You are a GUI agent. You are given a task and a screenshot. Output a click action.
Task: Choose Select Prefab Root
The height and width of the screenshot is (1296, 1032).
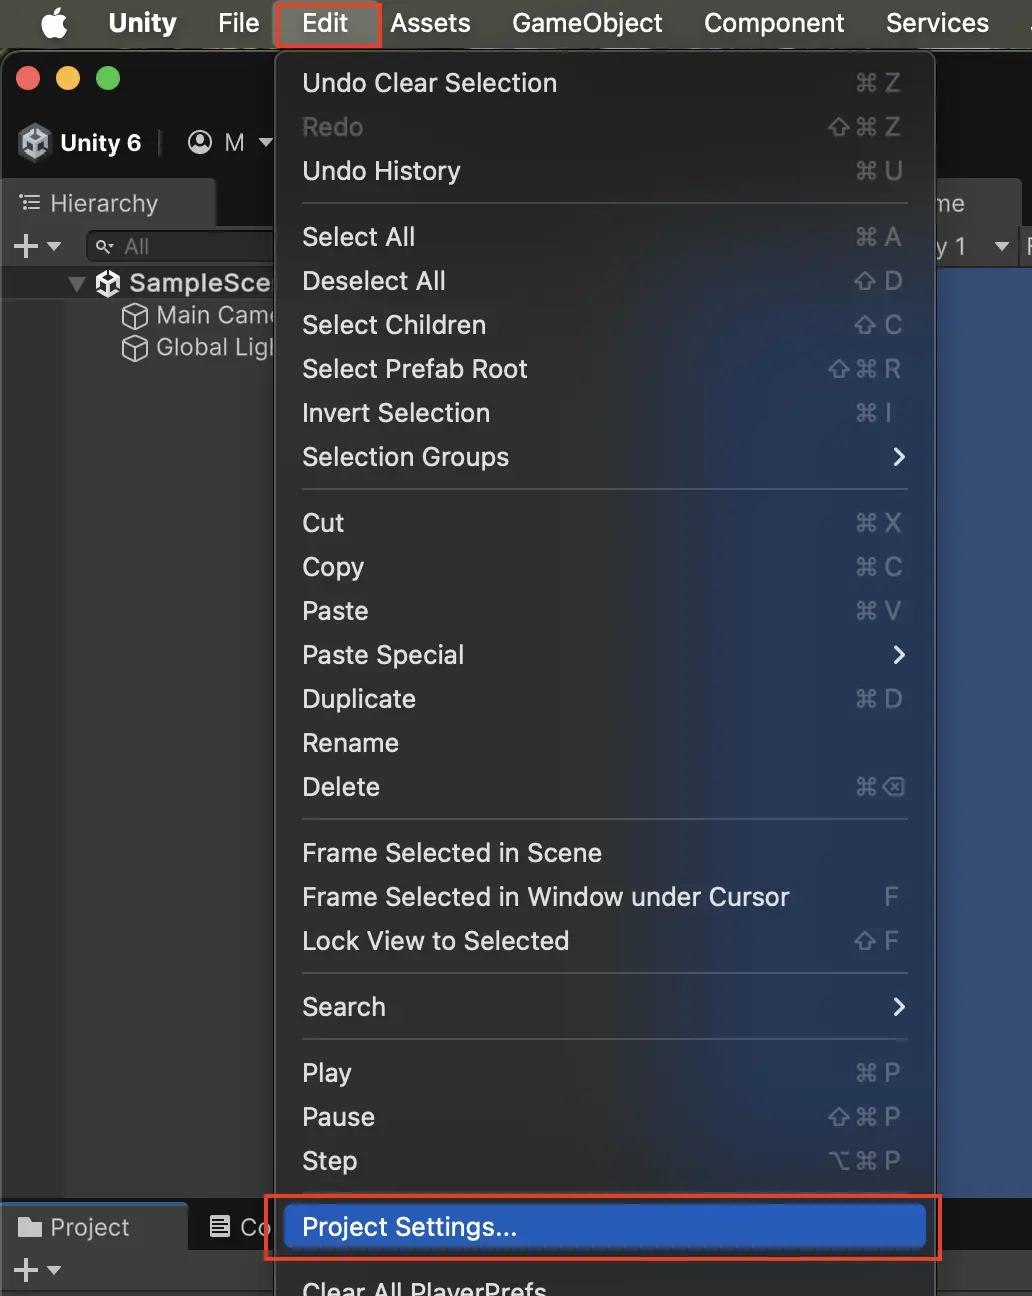(604, 369)
